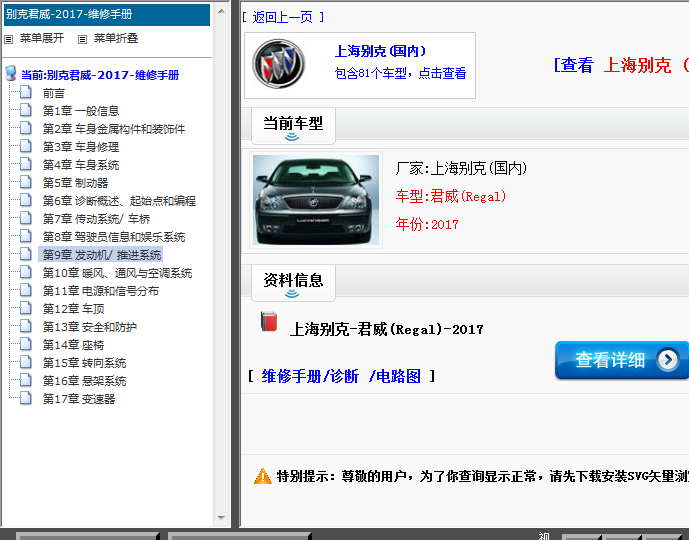Viewport: 689px width, 540px height.
Task: Click the page icon for 第4章 车身系统
Action: [26, 164]
